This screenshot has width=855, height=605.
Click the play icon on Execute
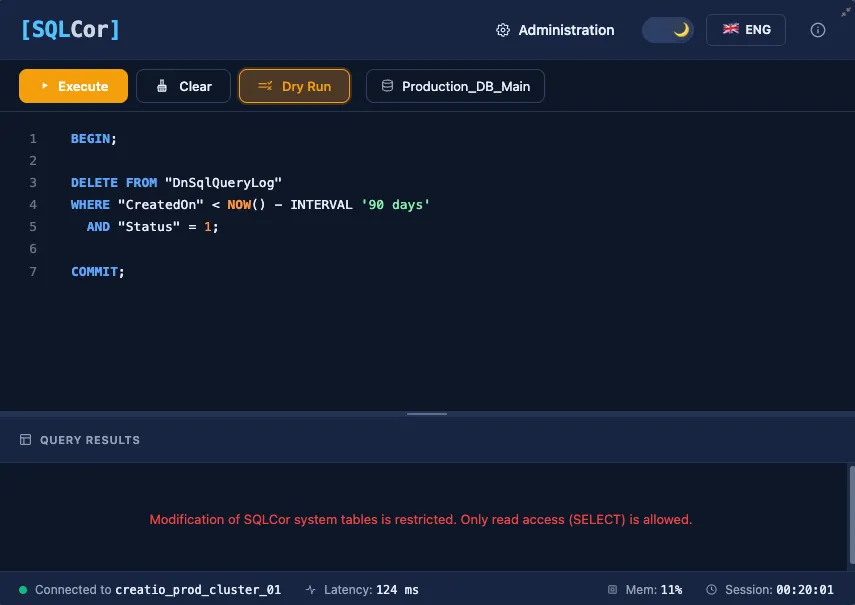click(x=45, y=86)
